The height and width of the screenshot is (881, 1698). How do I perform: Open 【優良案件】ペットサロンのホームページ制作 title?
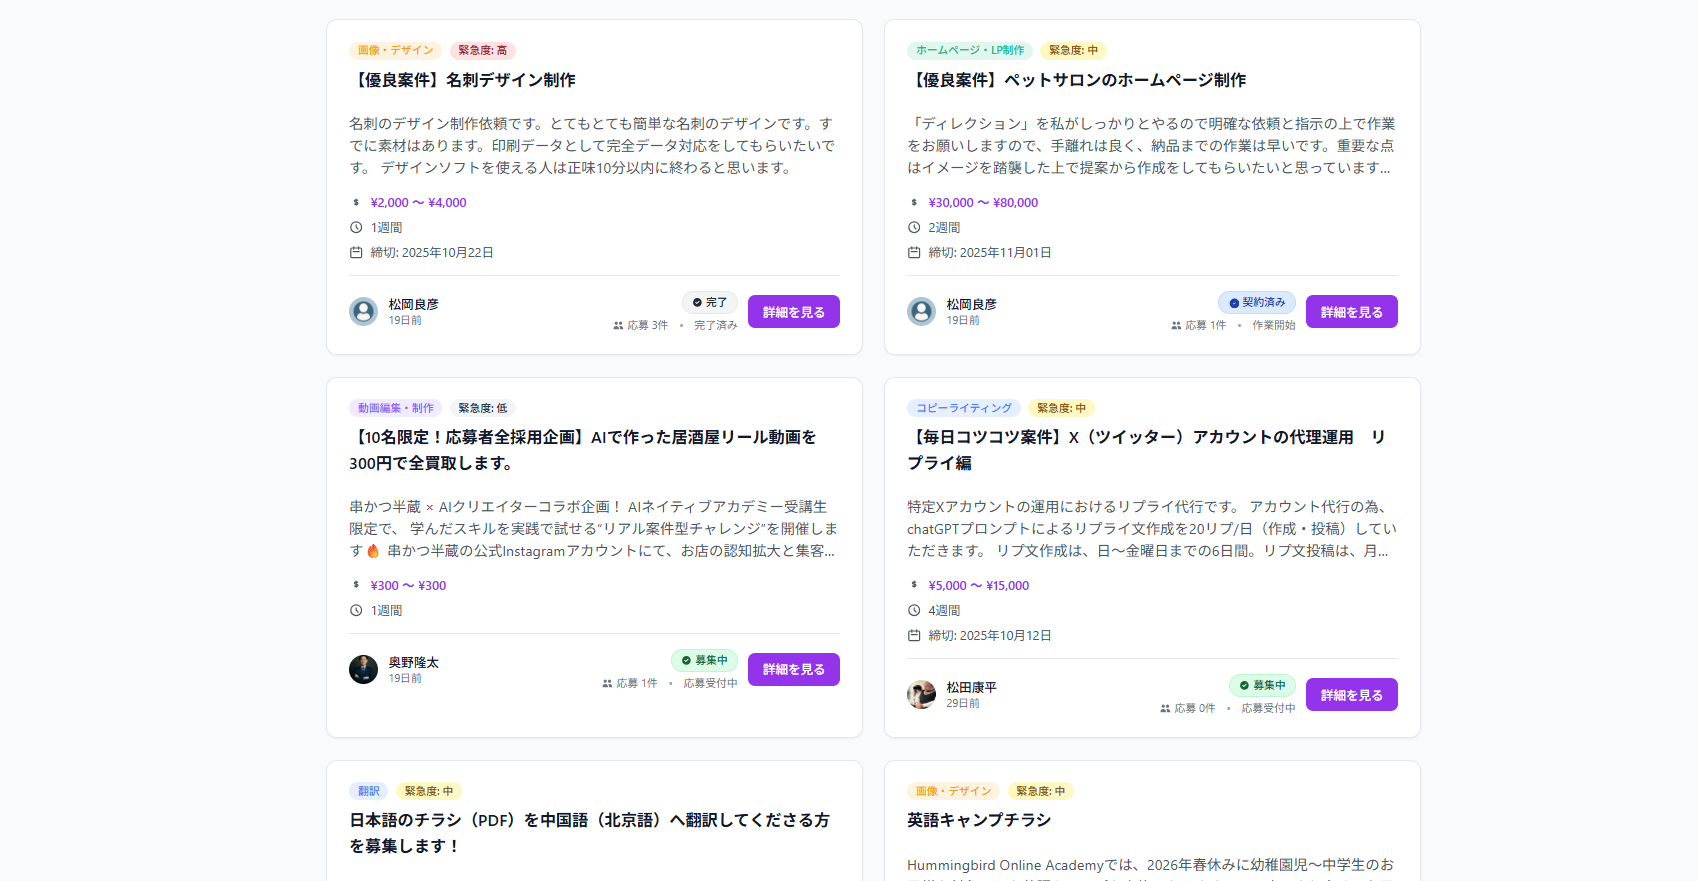click(x=1077, y=80)
